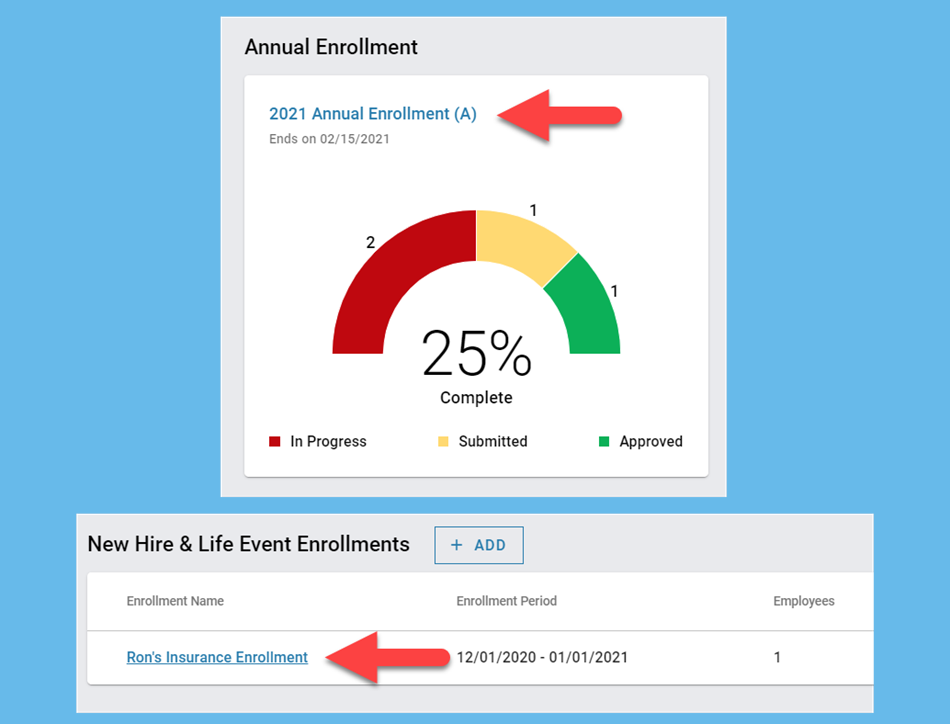
Task: Click the plus icon inside the ADD button
Action: click(x=458, y=545)
